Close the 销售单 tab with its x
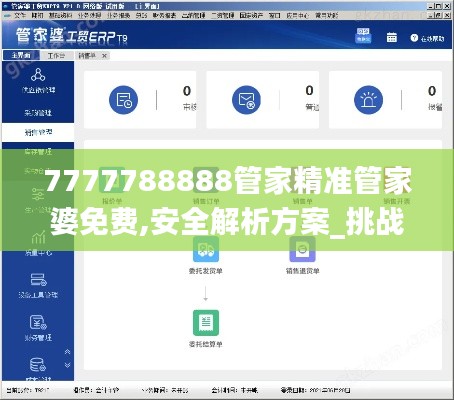The image size is (454, 400). [x=104, y=56]
